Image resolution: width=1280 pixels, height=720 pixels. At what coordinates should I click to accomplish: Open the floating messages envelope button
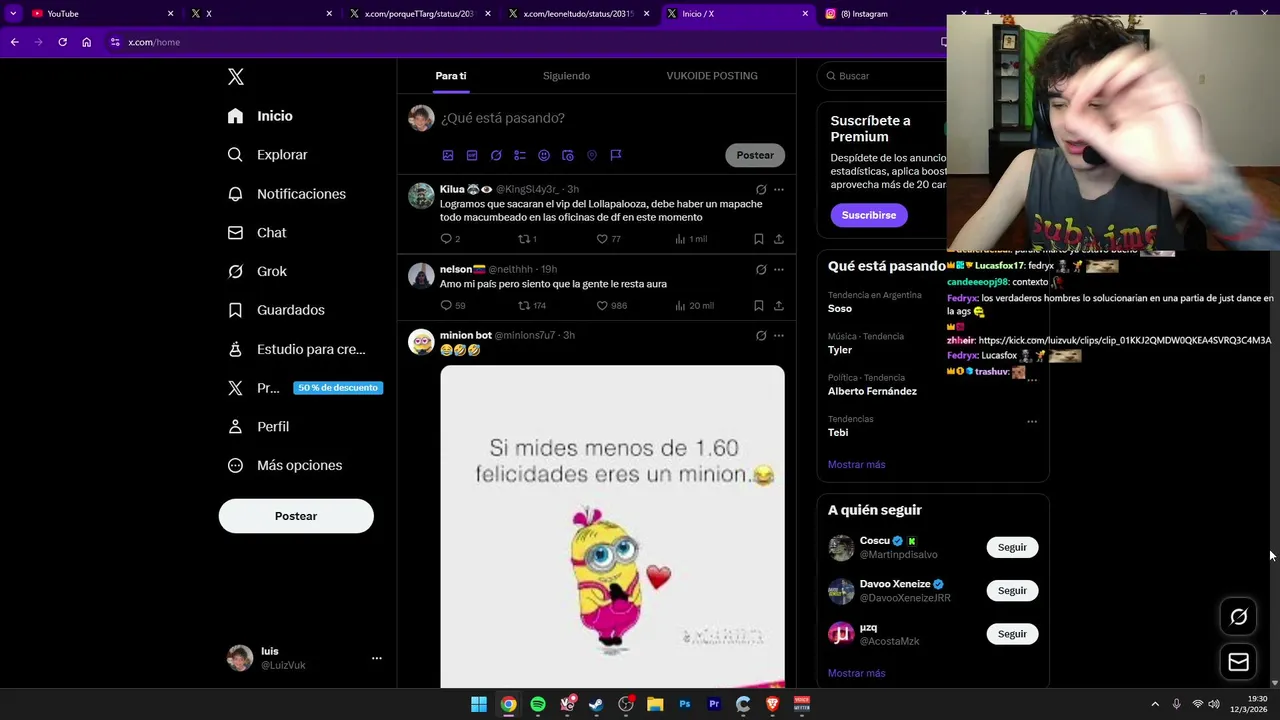(x=1238, y=662)
